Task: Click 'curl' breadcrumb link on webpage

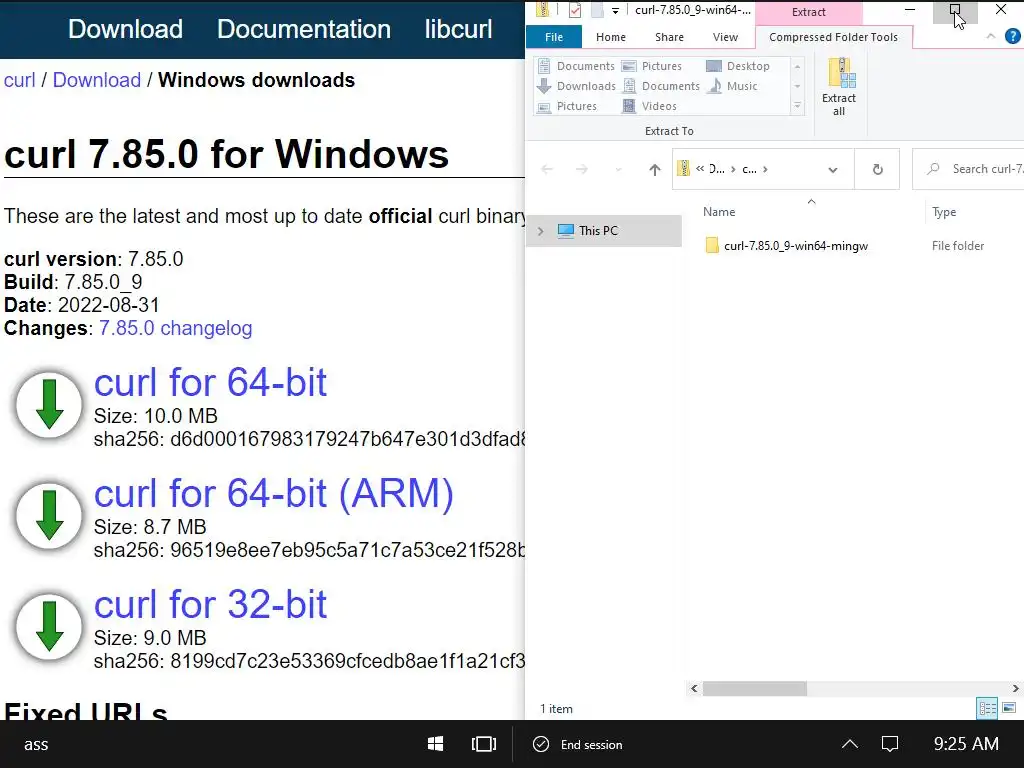Action: tap(20, 80)
